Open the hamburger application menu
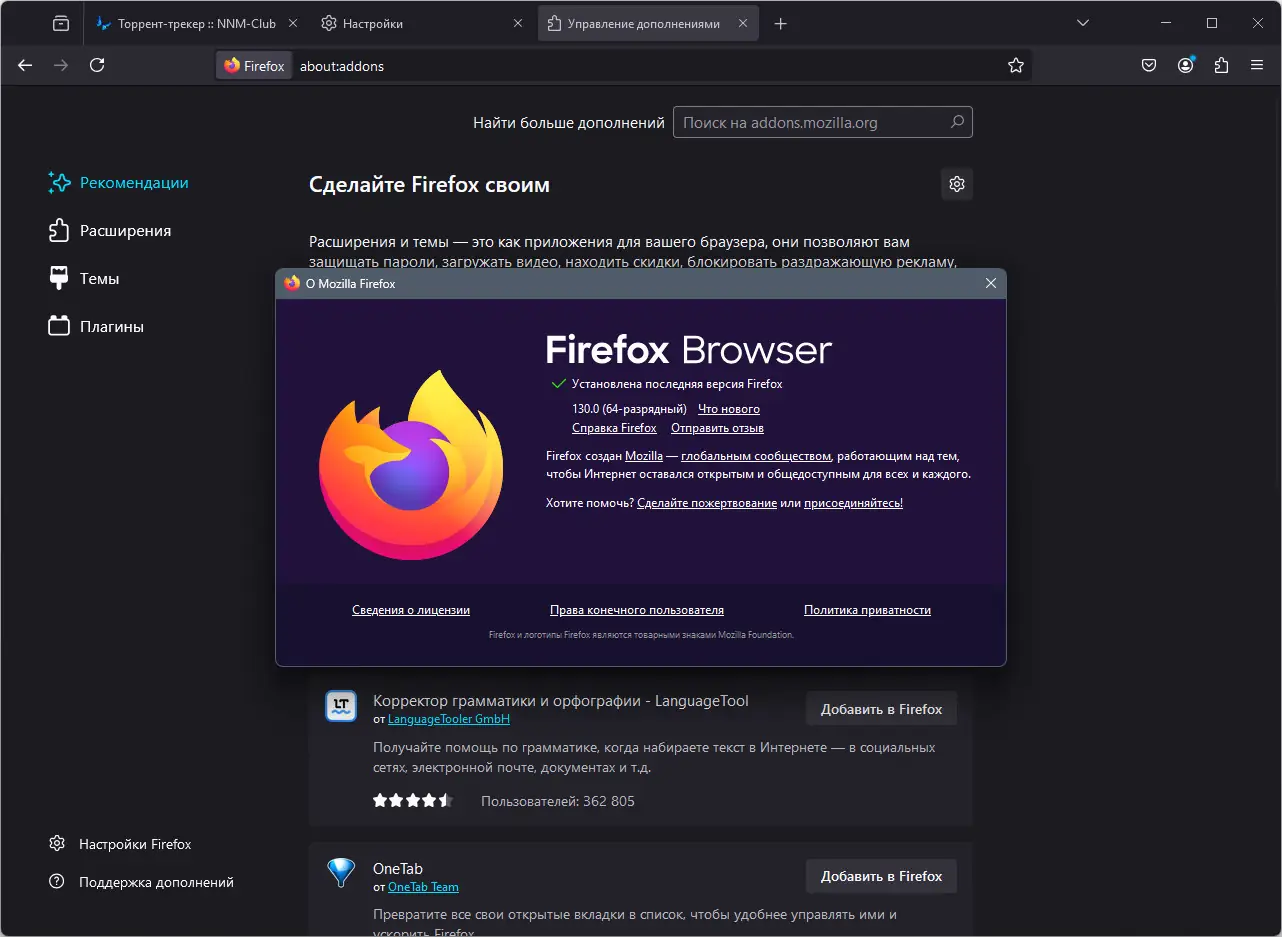 click(1257, 65)
